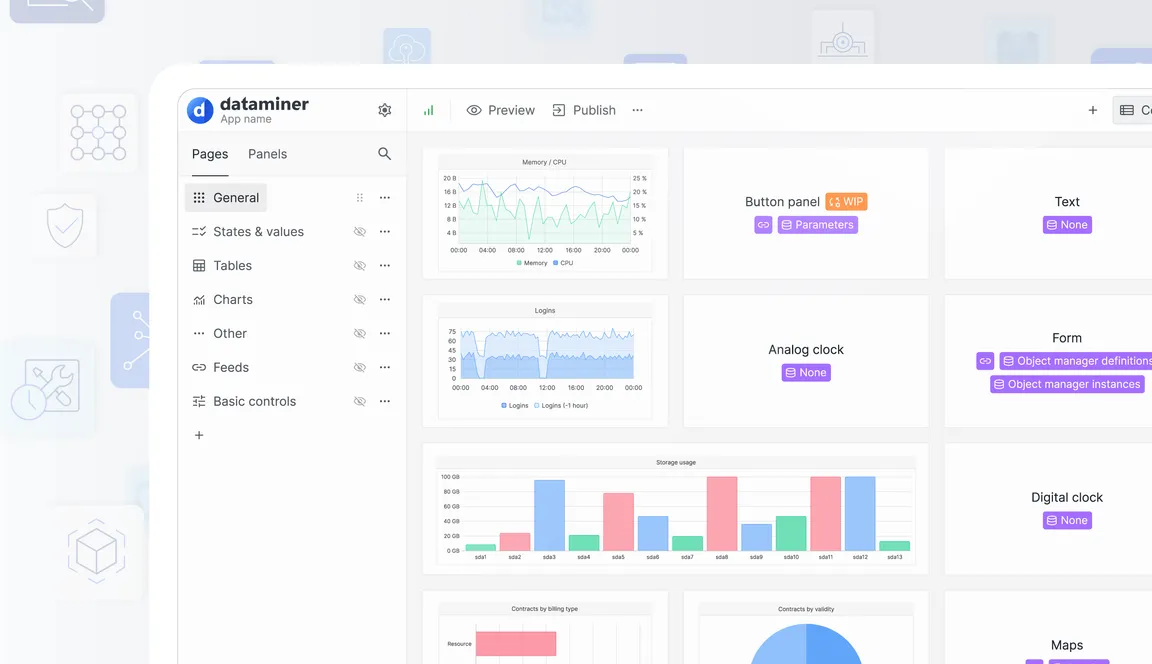Toggle visibility of the Charts page

tap(359, 299)
